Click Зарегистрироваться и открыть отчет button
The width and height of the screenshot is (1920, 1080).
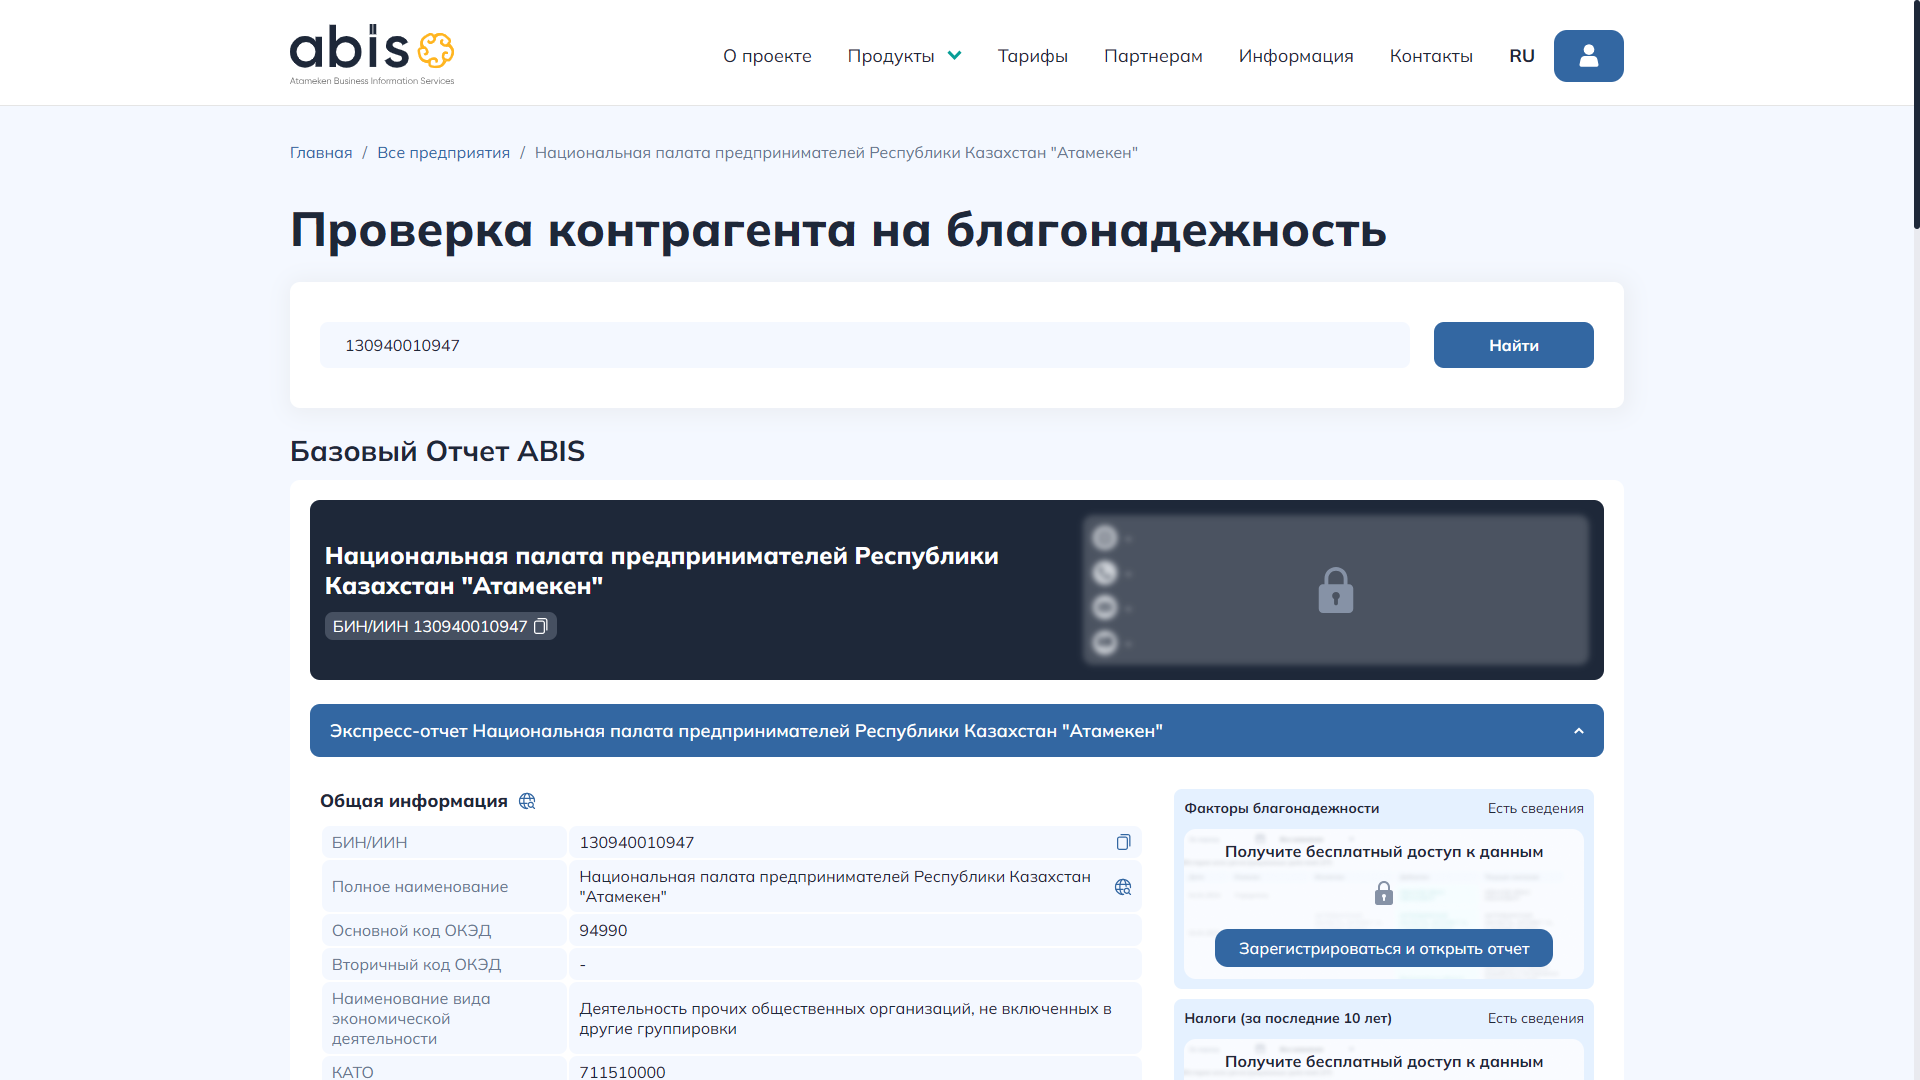[1383, 948]
